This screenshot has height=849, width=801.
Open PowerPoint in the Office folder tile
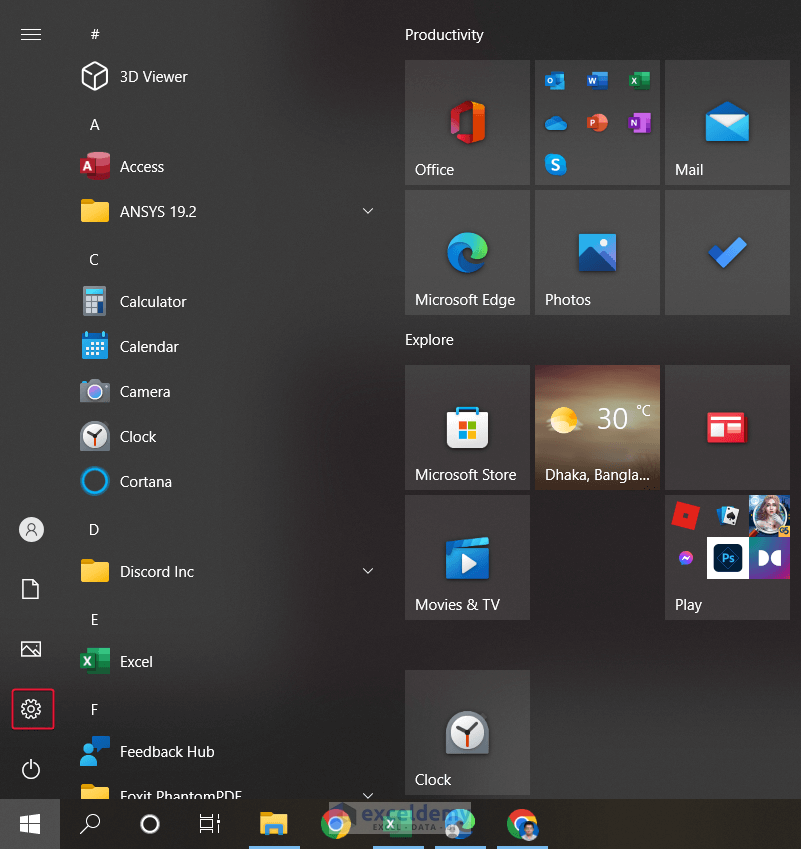click(597, 123)
